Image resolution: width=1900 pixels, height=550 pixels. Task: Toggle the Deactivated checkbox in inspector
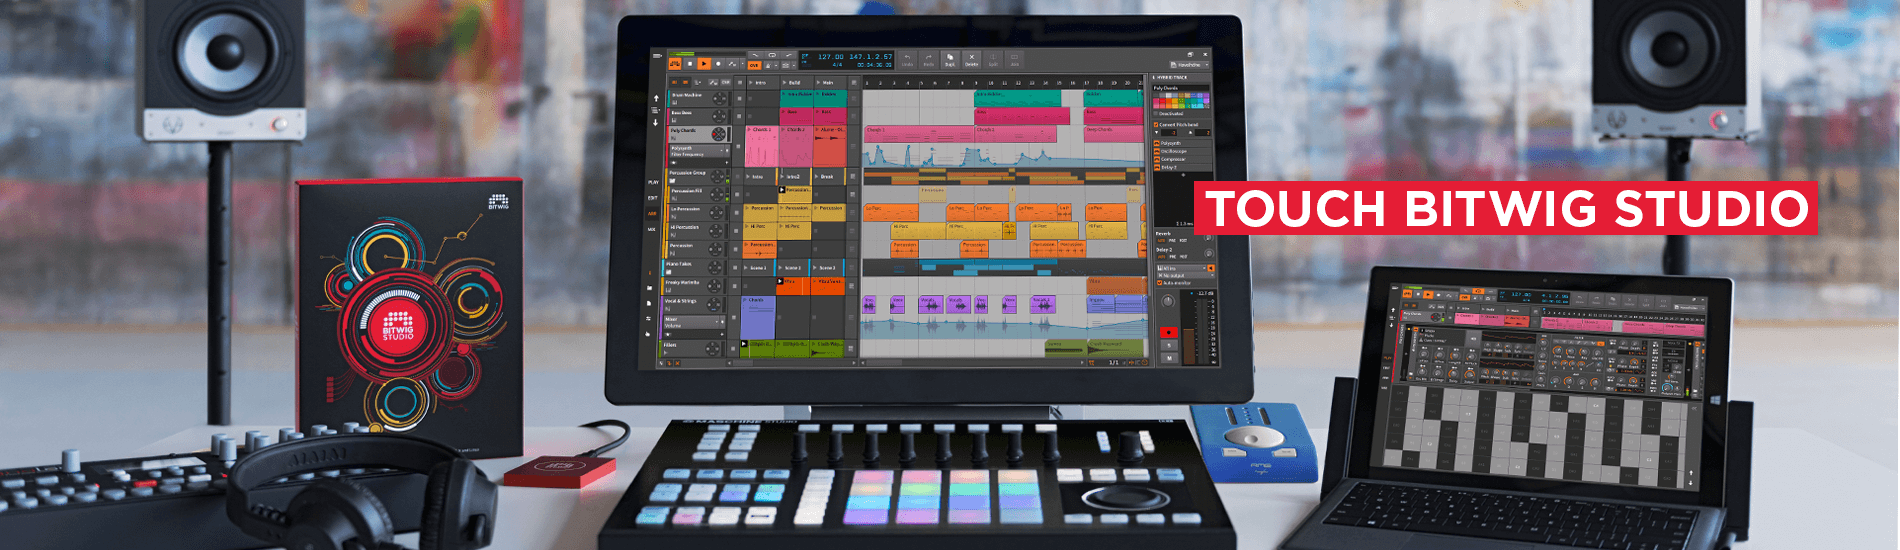click(1156, 113)
